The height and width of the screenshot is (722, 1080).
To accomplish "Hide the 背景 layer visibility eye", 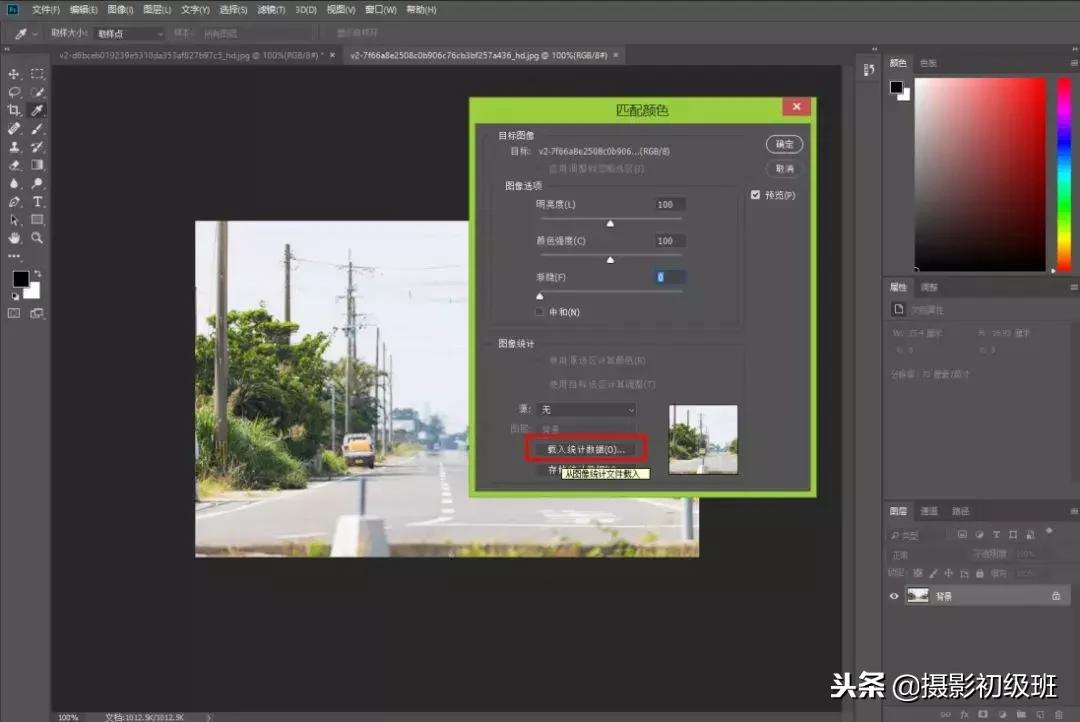I will tap(894, 596).
